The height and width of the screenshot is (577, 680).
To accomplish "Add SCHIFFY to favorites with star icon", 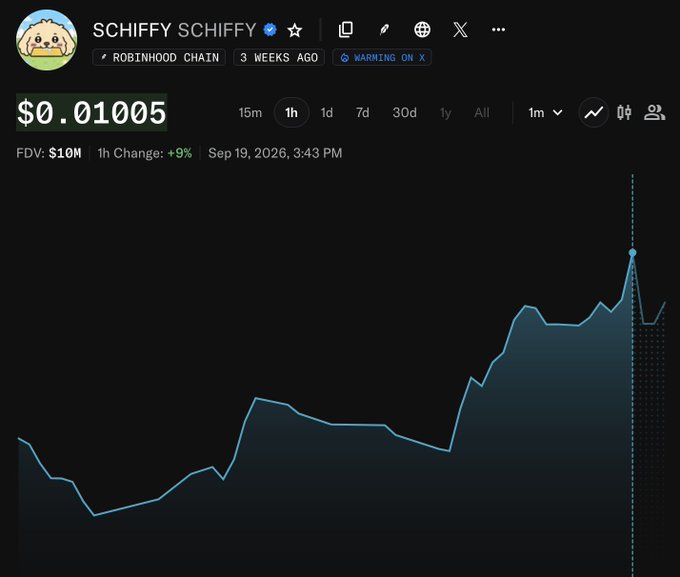I will click(x=295, y=30).
